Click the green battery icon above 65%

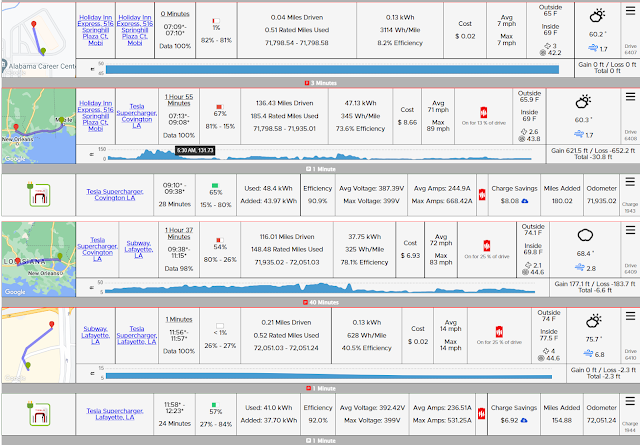[x=216, y=186]
